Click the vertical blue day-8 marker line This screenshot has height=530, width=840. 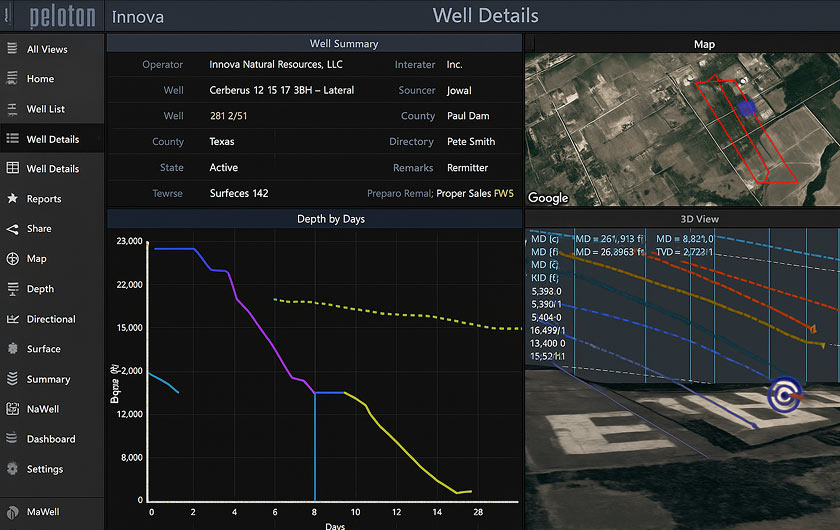tap(315, 450)
